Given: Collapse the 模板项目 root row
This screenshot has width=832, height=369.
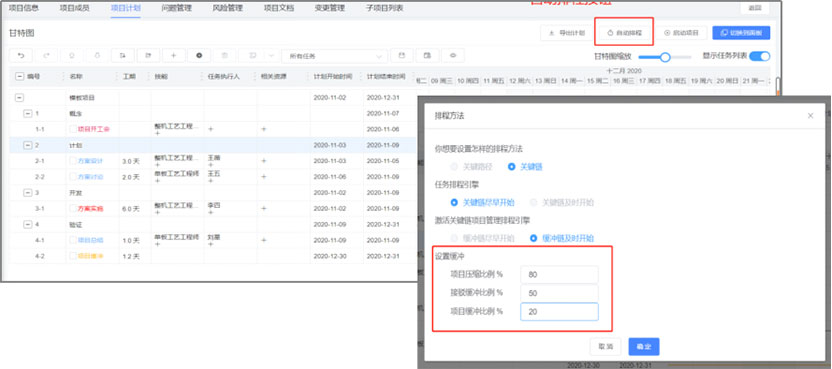Looking at the screenshot, I should click(20, 98).
